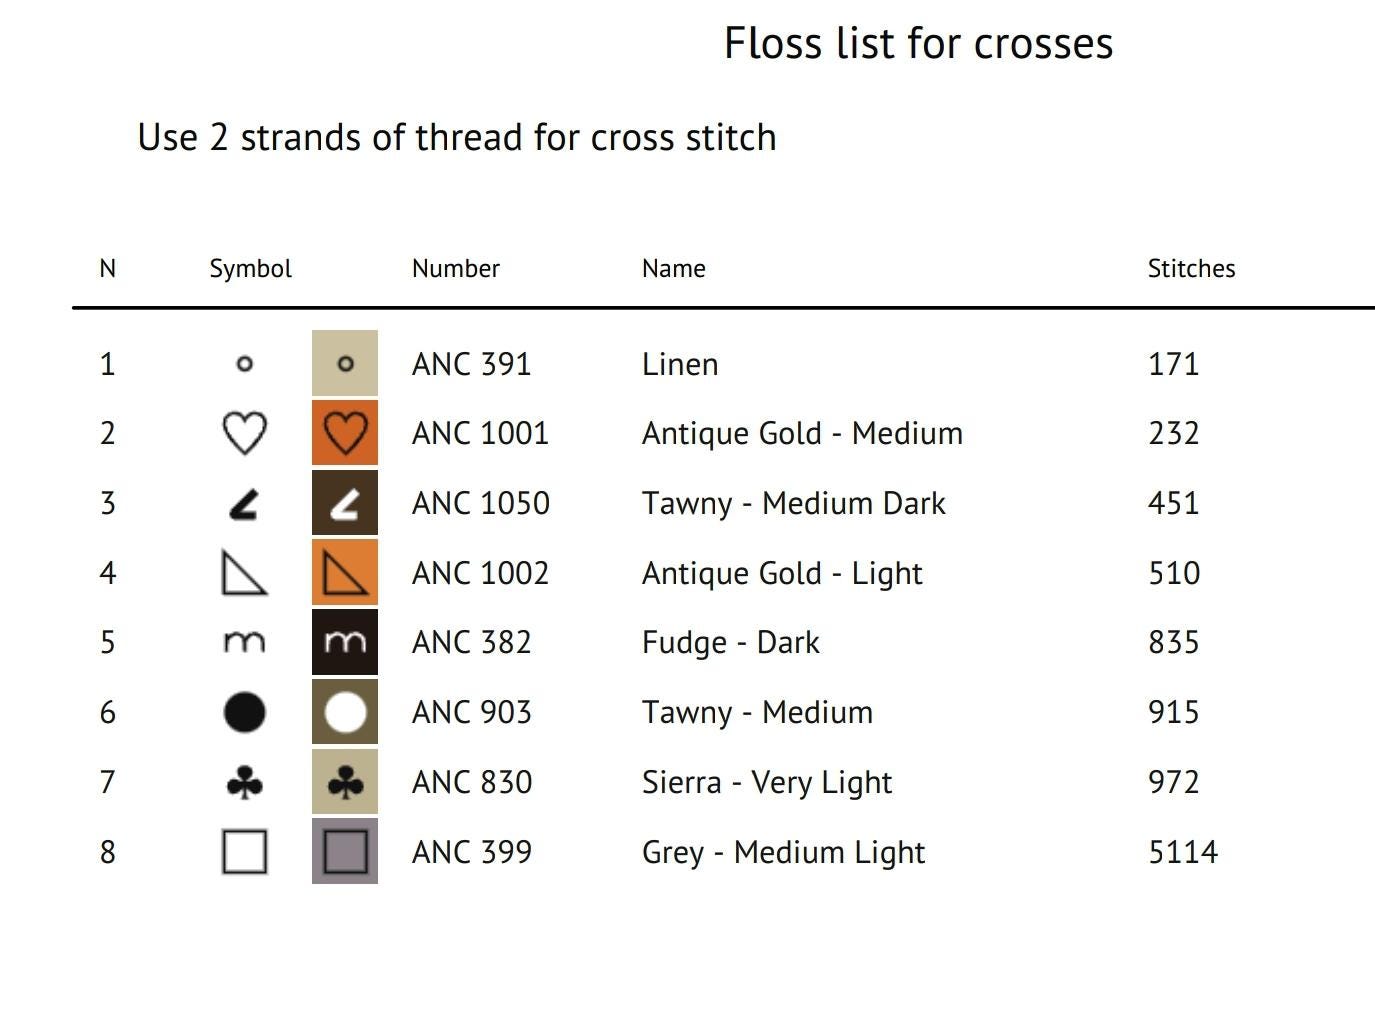This screenshot has width=1375, height=1010.
Task: Click the Number column header
Action: point(455,268)
